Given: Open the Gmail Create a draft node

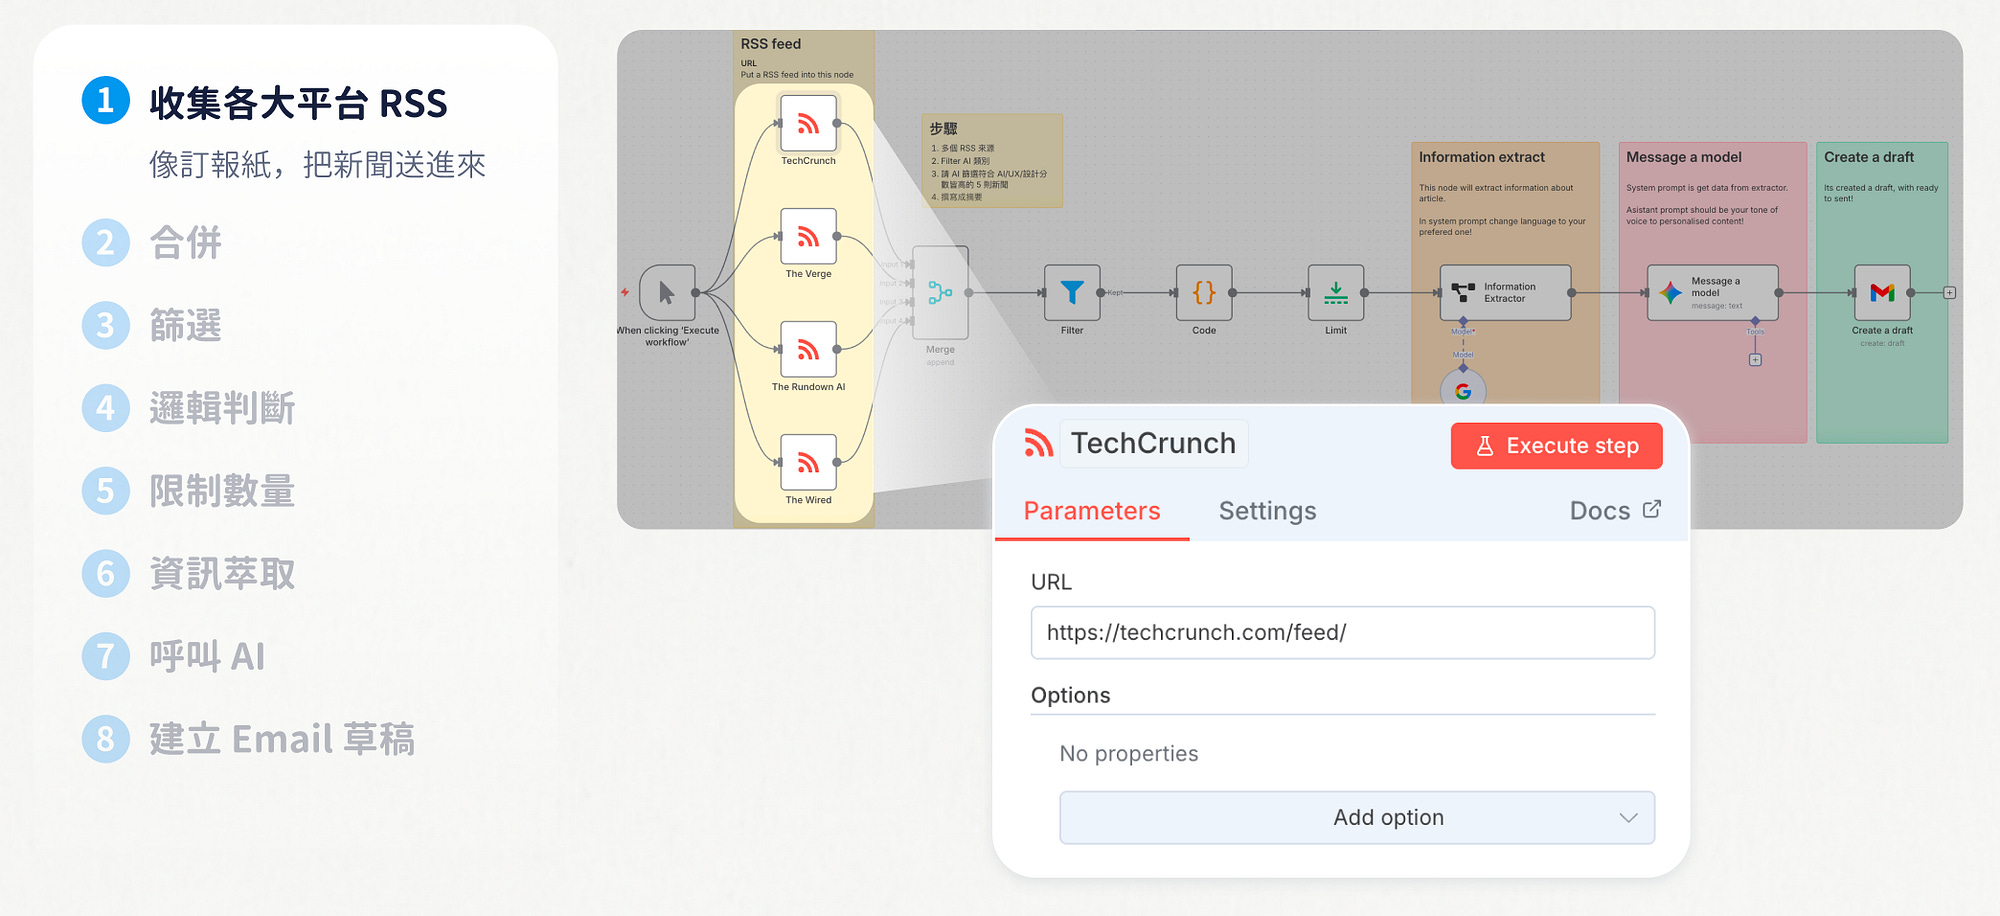Looking at the screenshot, I should pyautogui.click(x=1882, y=292).
